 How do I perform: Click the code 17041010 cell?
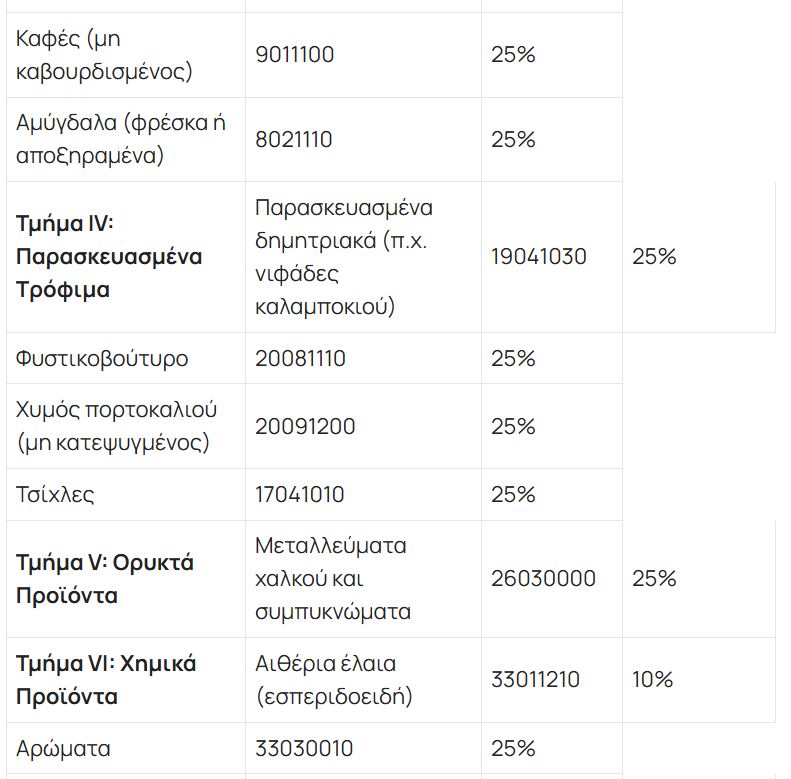[299, 495]
